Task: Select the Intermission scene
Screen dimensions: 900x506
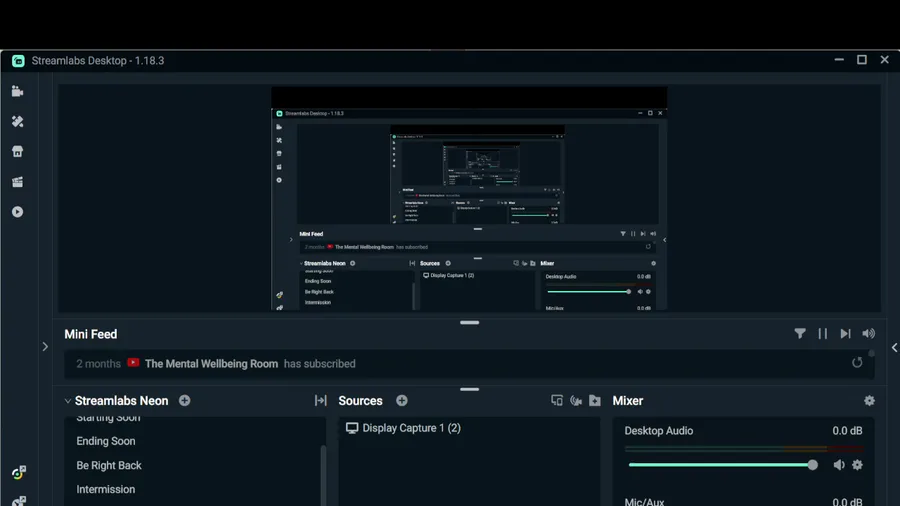Action: pos(106,489)
